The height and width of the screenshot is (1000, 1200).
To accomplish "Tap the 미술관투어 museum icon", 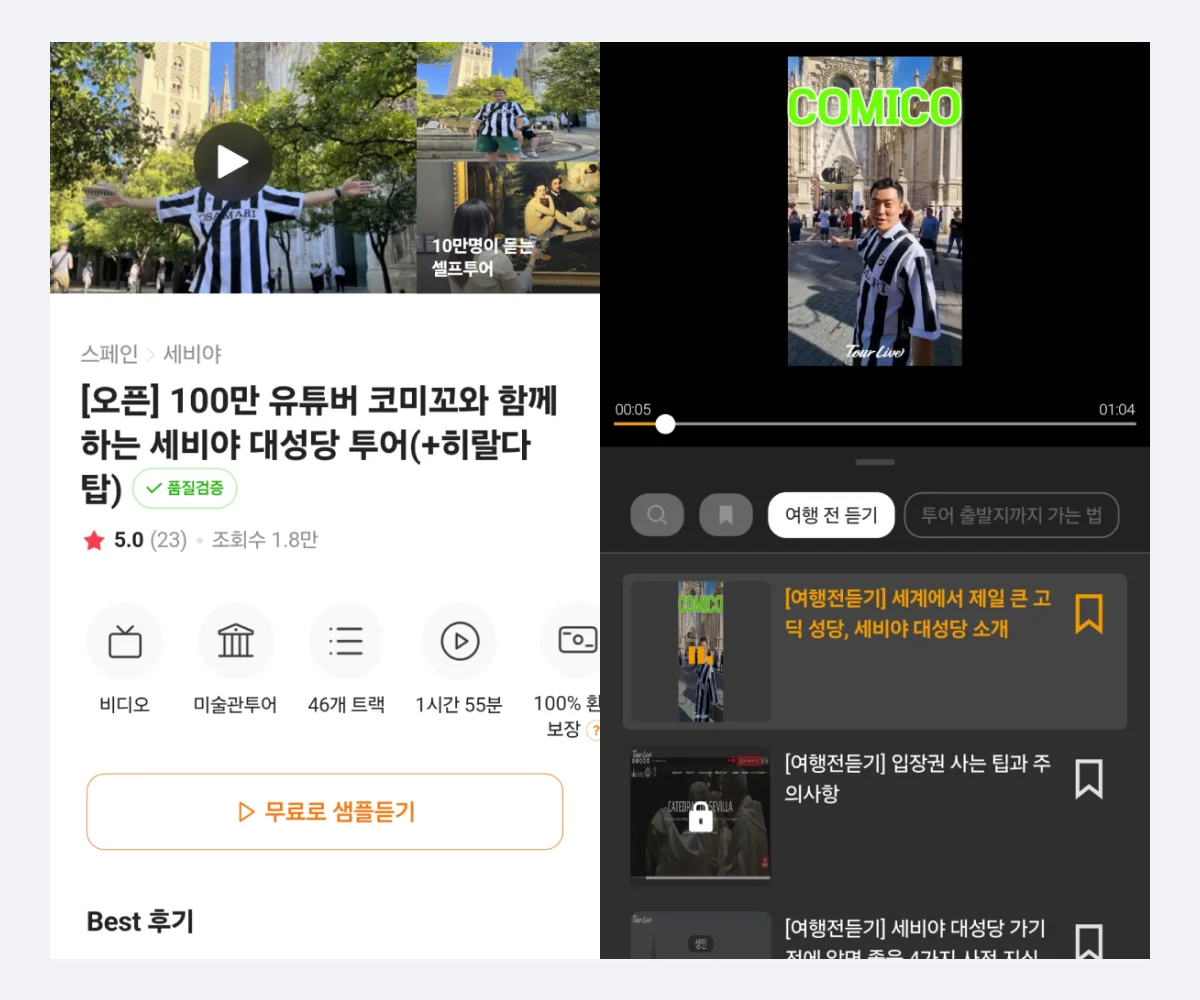I will point(235,640).
